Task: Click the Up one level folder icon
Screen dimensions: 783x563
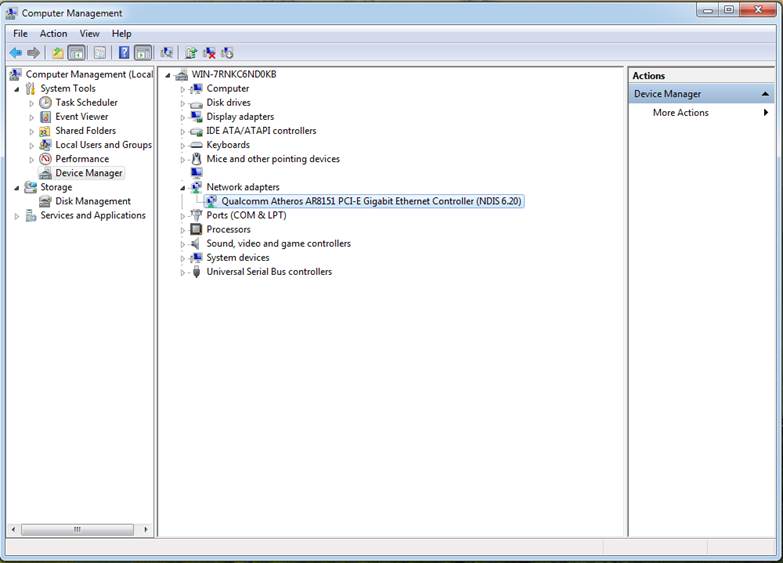Action: tap(58, 52)
